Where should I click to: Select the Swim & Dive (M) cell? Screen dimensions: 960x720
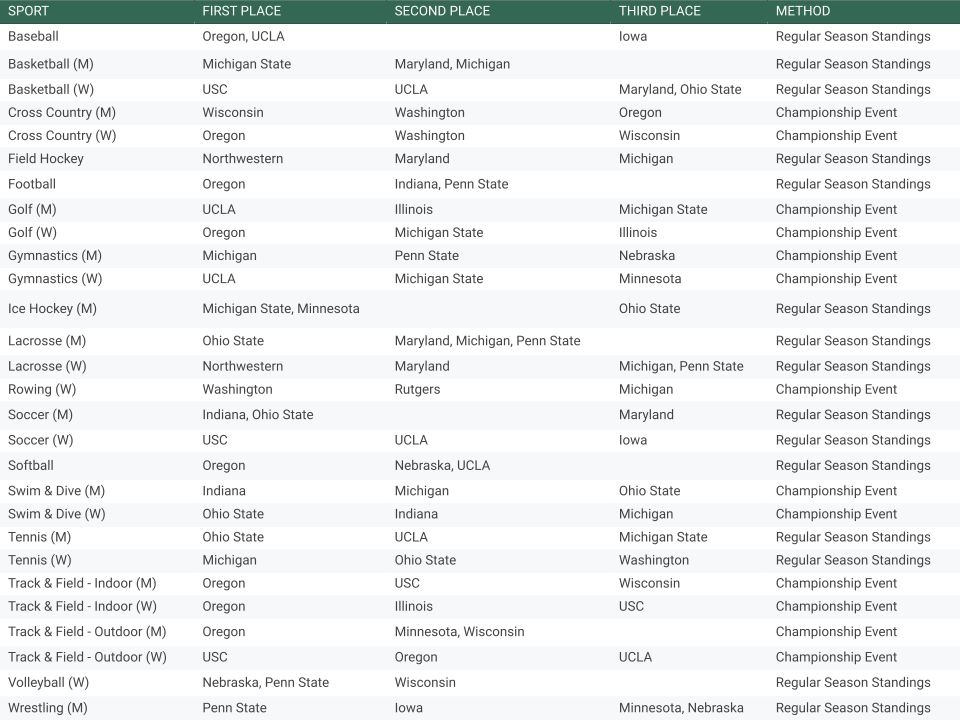pyautogui.click(x=56, y=491)
